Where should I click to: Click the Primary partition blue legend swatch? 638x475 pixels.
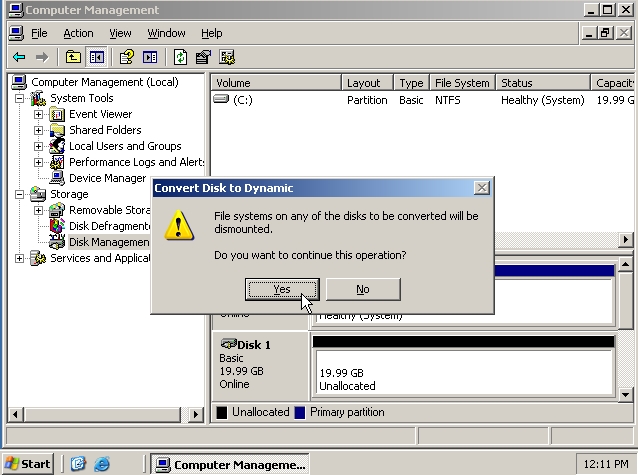[x=300, y=413]
